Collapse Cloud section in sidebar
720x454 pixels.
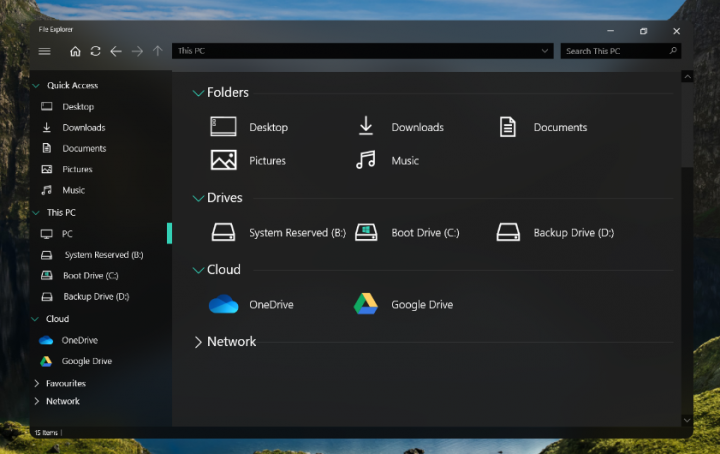coord(35,319)
